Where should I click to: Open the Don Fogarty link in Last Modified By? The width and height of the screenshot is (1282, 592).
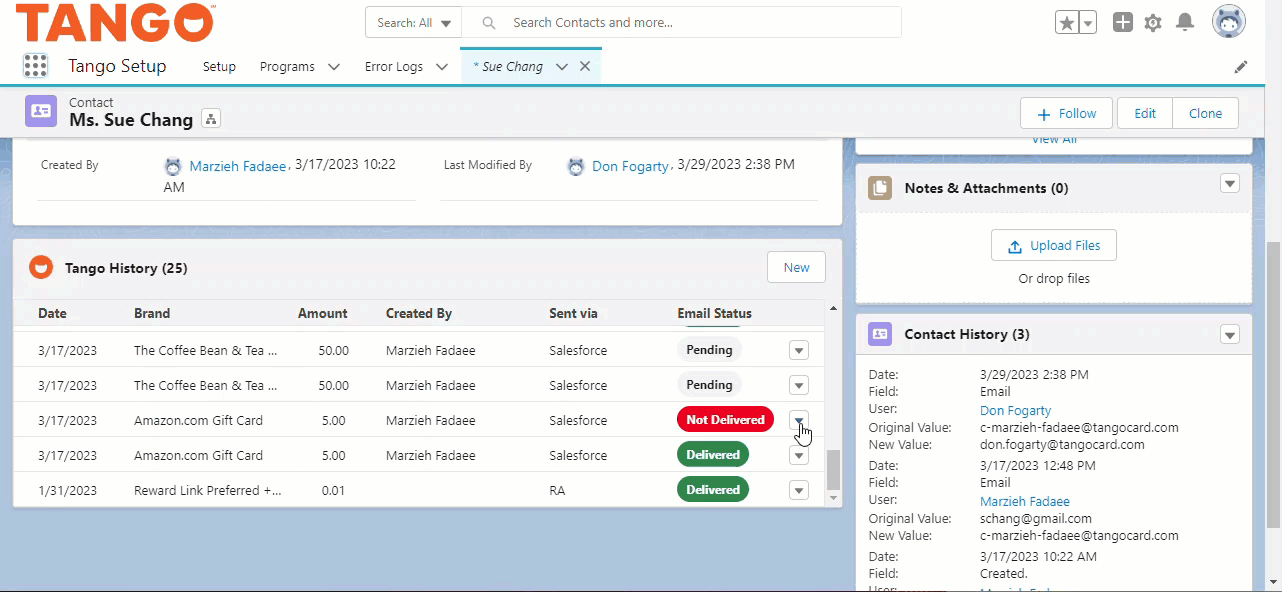(630, 167)
